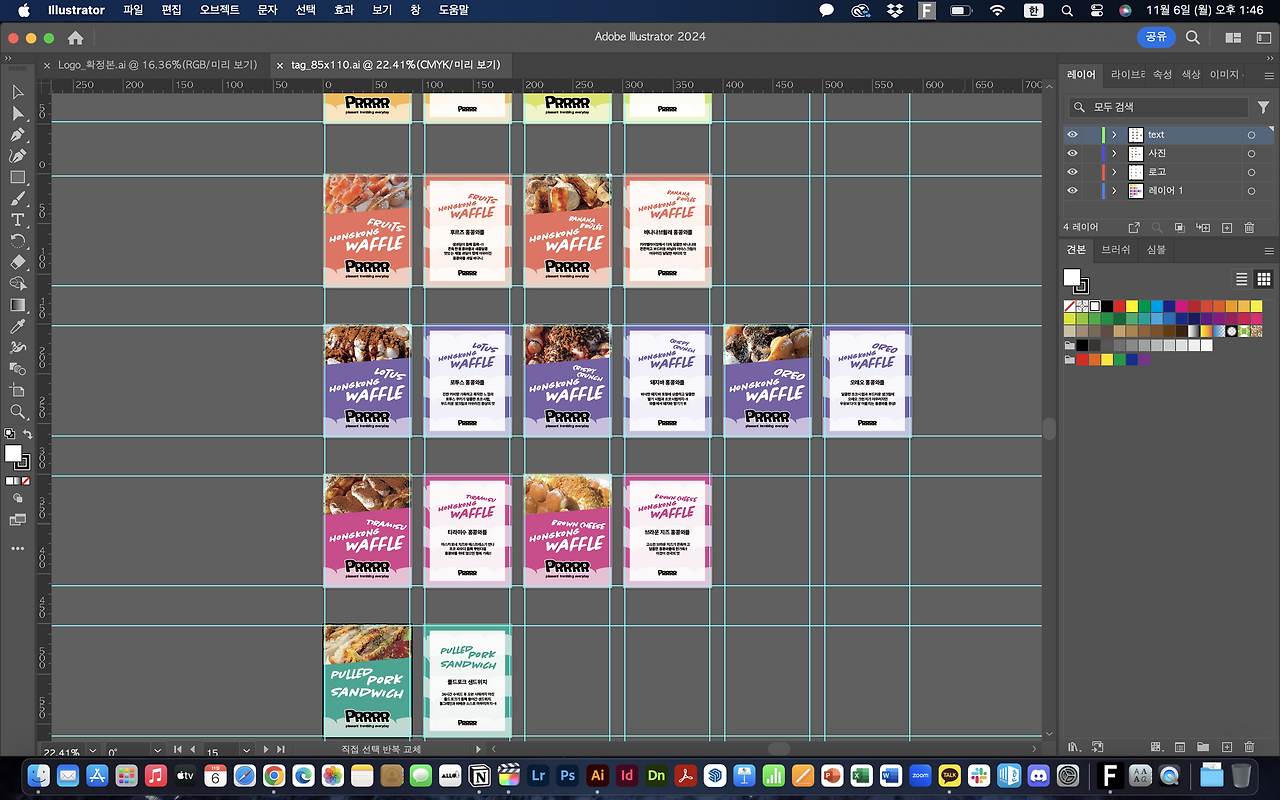Select the Selection (black arrow) tool
The image size is (1280, 800).
[x=18, y=92]
